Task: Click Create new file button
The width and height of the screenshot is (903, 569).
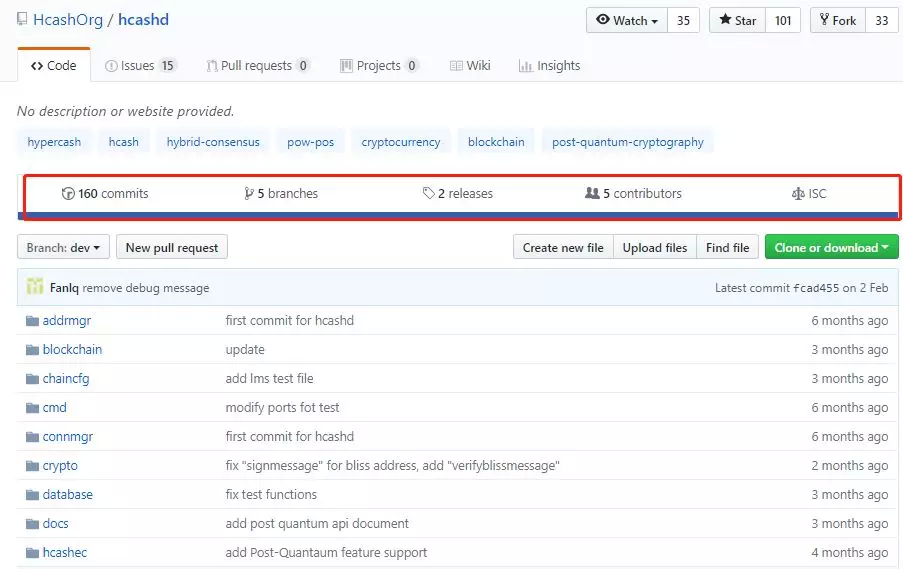Action: coord(563,247)
